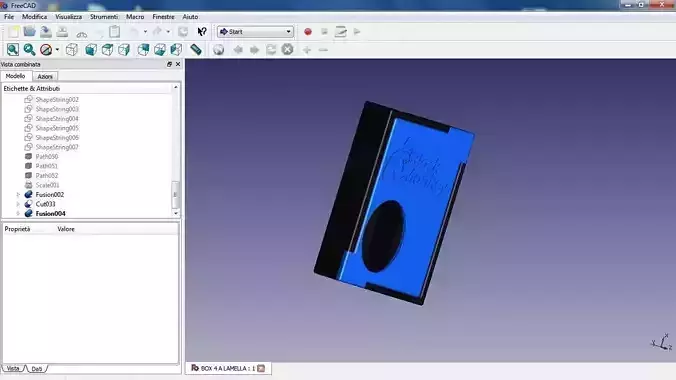Expand the Cut033 tree node
The image size is (676, 380).
tap(18, 204)
